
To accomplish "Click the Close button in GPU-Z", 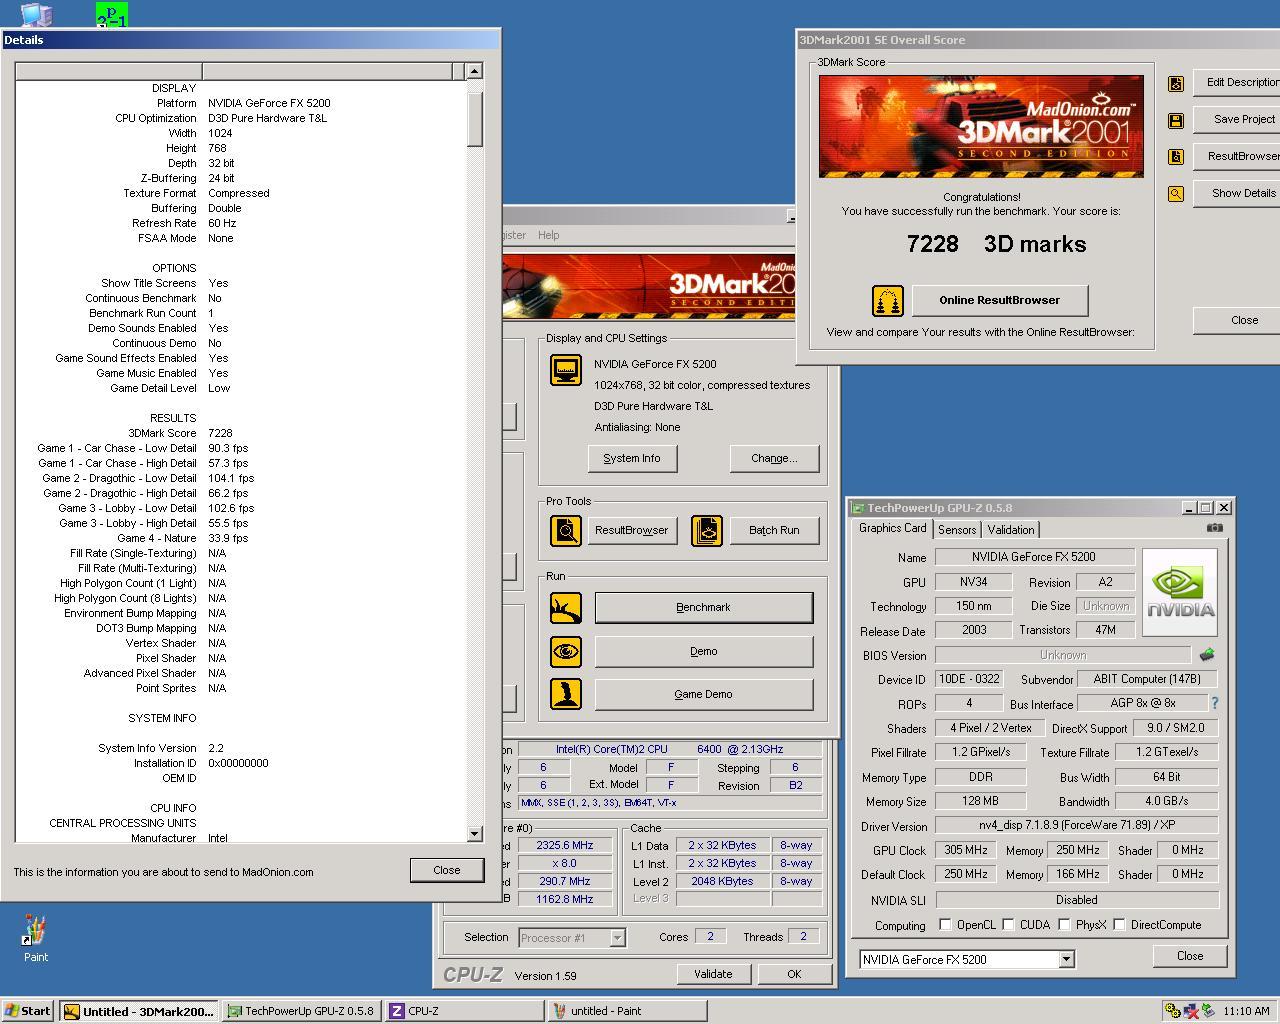I will pyautogui.click(x=1190, y=956).
